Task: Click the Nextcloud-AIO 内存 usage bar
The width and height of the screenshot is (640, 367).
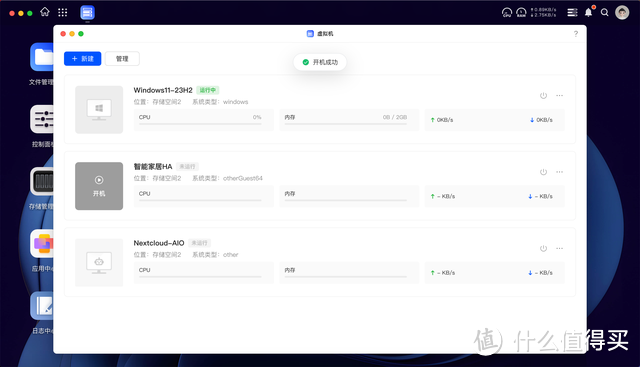Action: pos(346,276)
